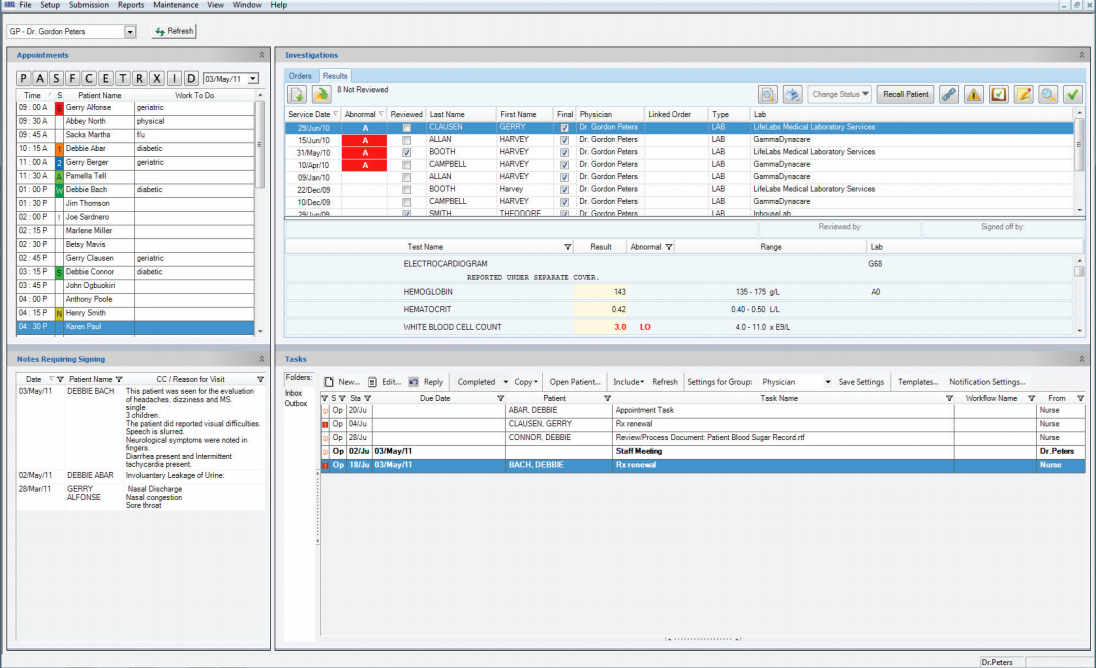Click the Refresh button beside the provider dropdown

pyautogui.click(x=174, y=31)
